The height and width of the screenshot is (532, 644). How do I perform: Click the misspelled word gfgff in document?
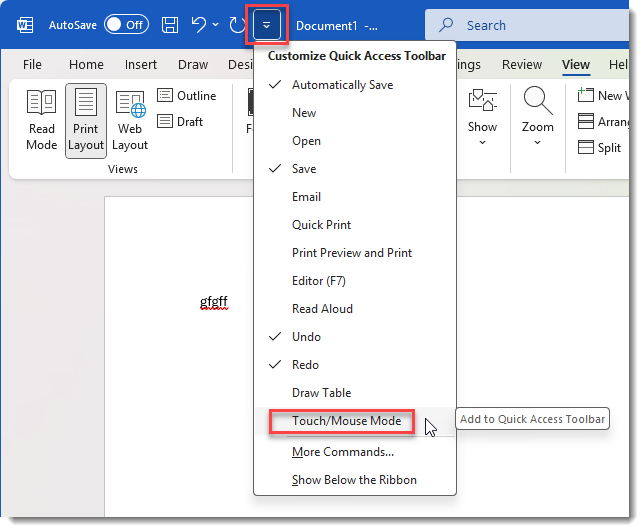click(x=214, y=302)
